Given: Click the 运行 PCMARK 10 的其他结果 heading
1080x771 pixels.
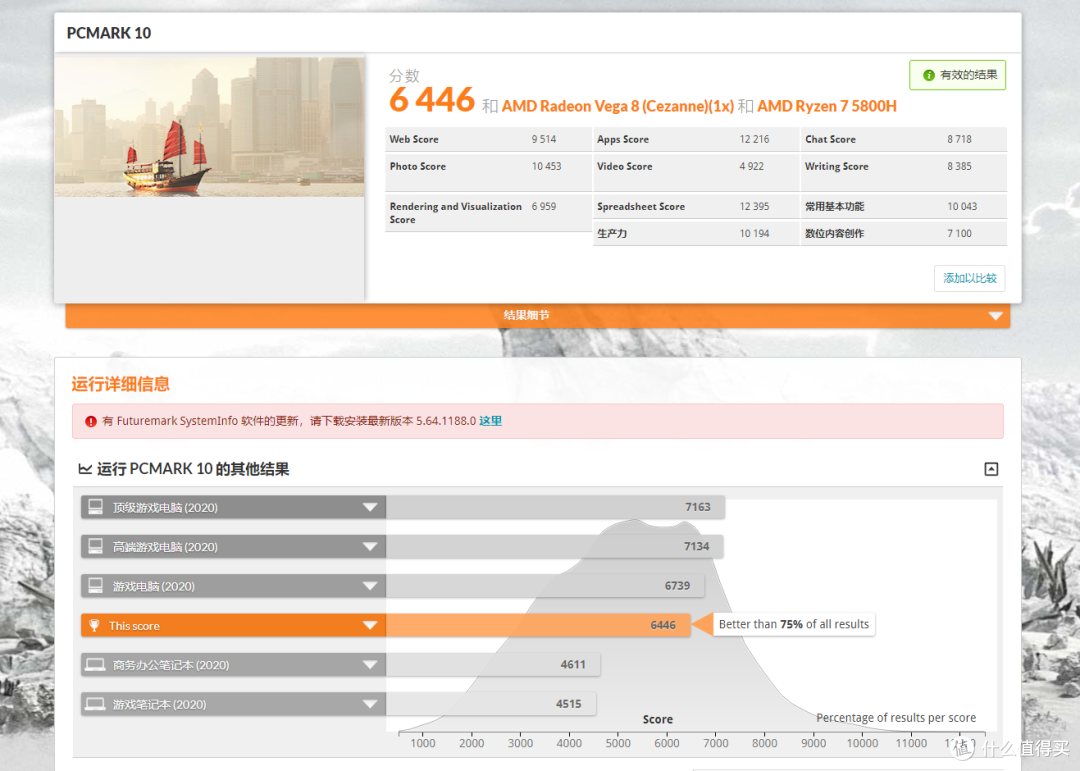Looking at the screenshot, I should tap(193, 469).
